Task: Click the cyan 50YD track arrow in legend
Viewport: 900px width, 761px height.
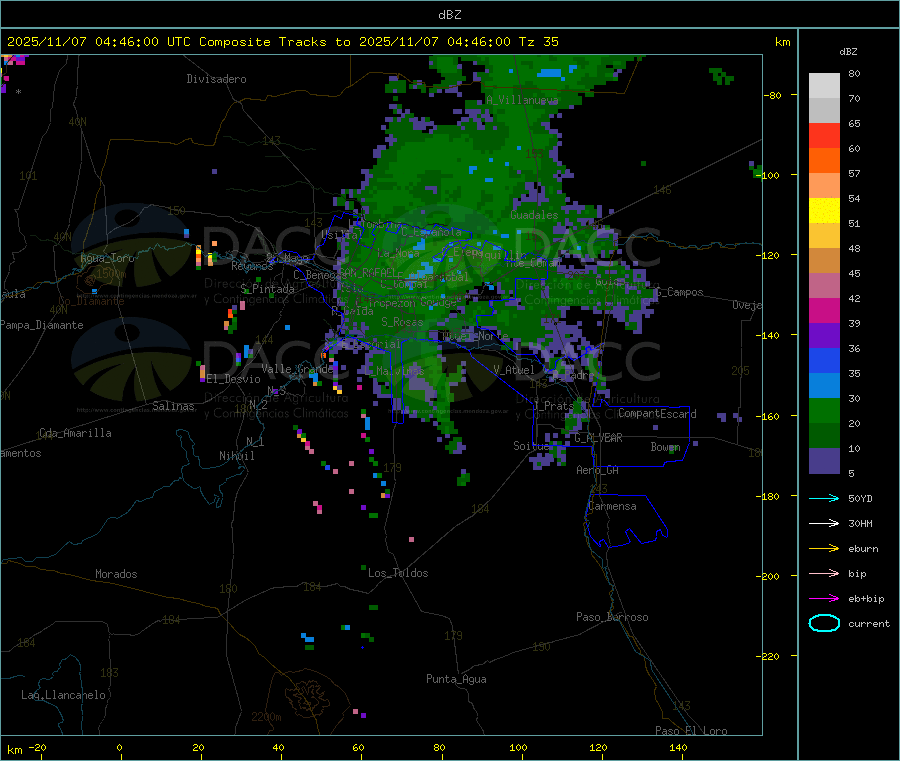Action: [824, 498]
